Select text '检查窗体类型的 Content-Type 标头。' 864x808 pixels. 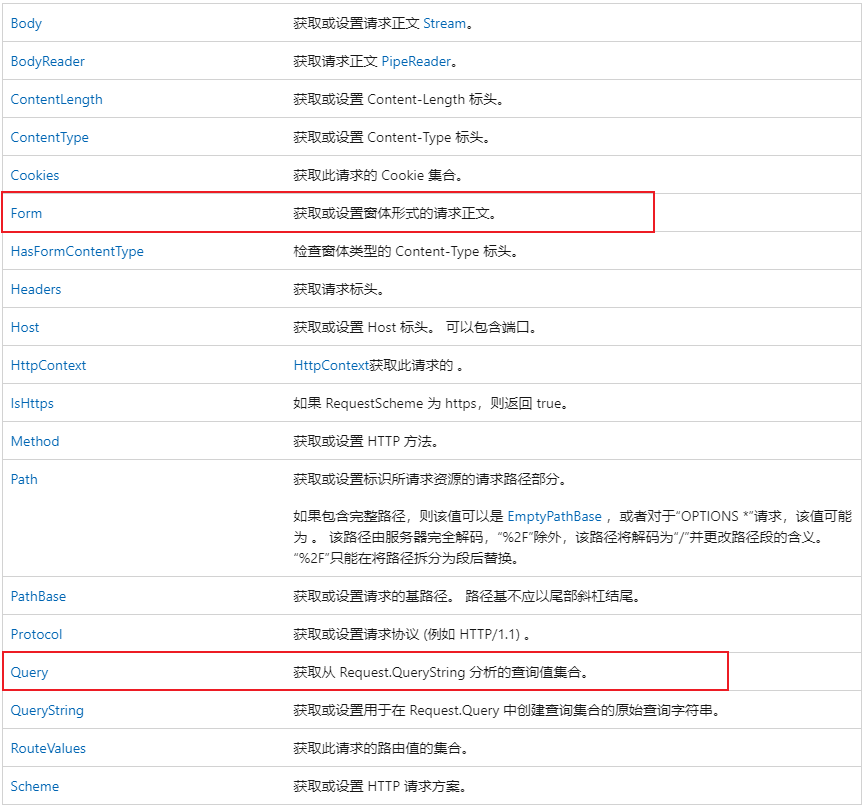coord(405,251)
